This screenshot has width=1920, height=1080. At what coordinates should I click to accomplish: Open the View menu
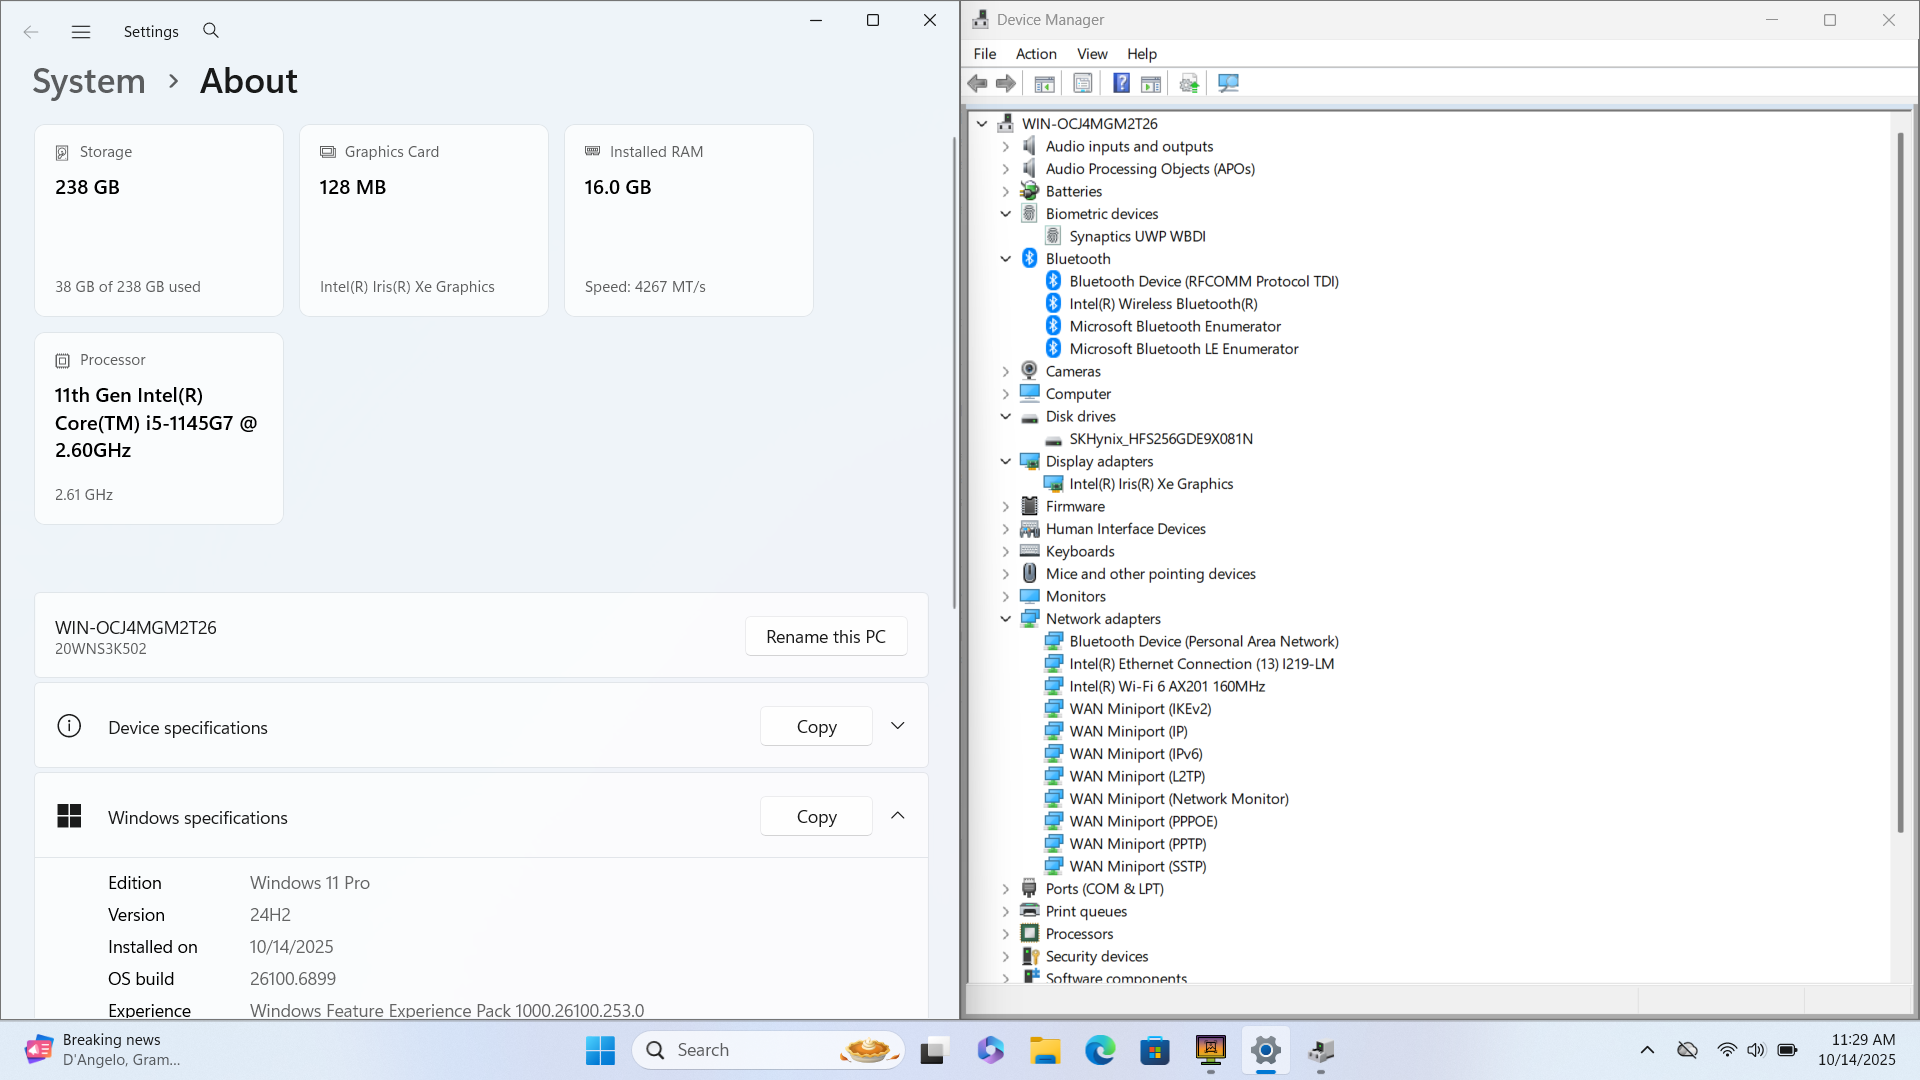click(x=1091, y=54)
